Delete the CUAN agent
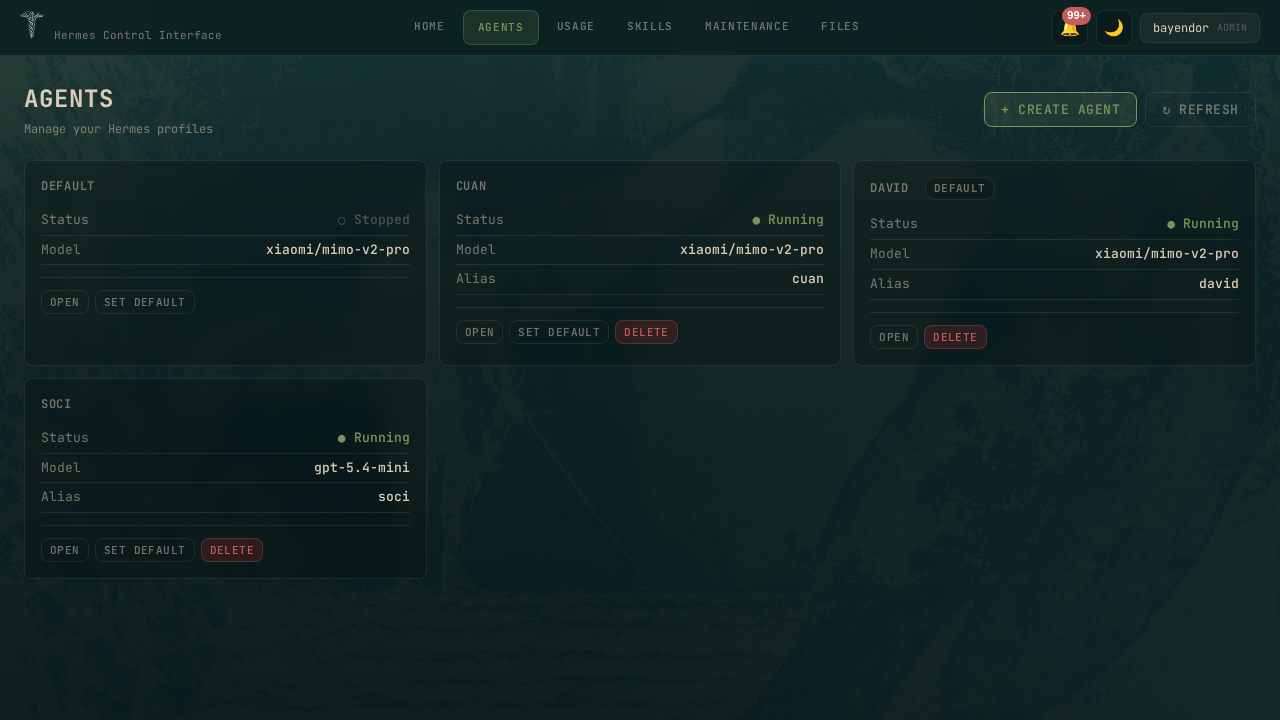 pos(646,332)
